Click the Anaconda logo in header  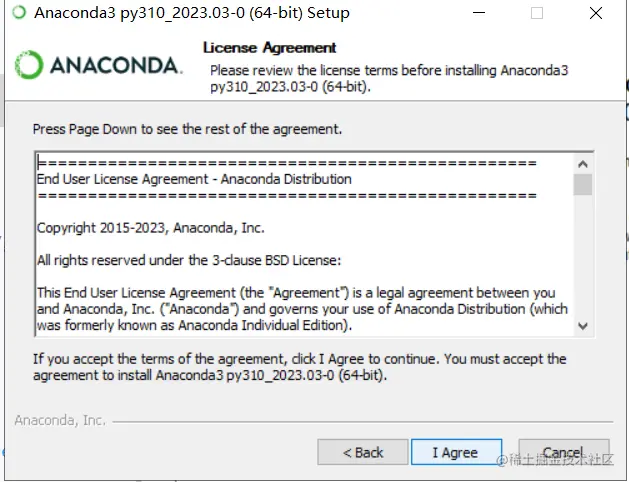tap(98, 65)
